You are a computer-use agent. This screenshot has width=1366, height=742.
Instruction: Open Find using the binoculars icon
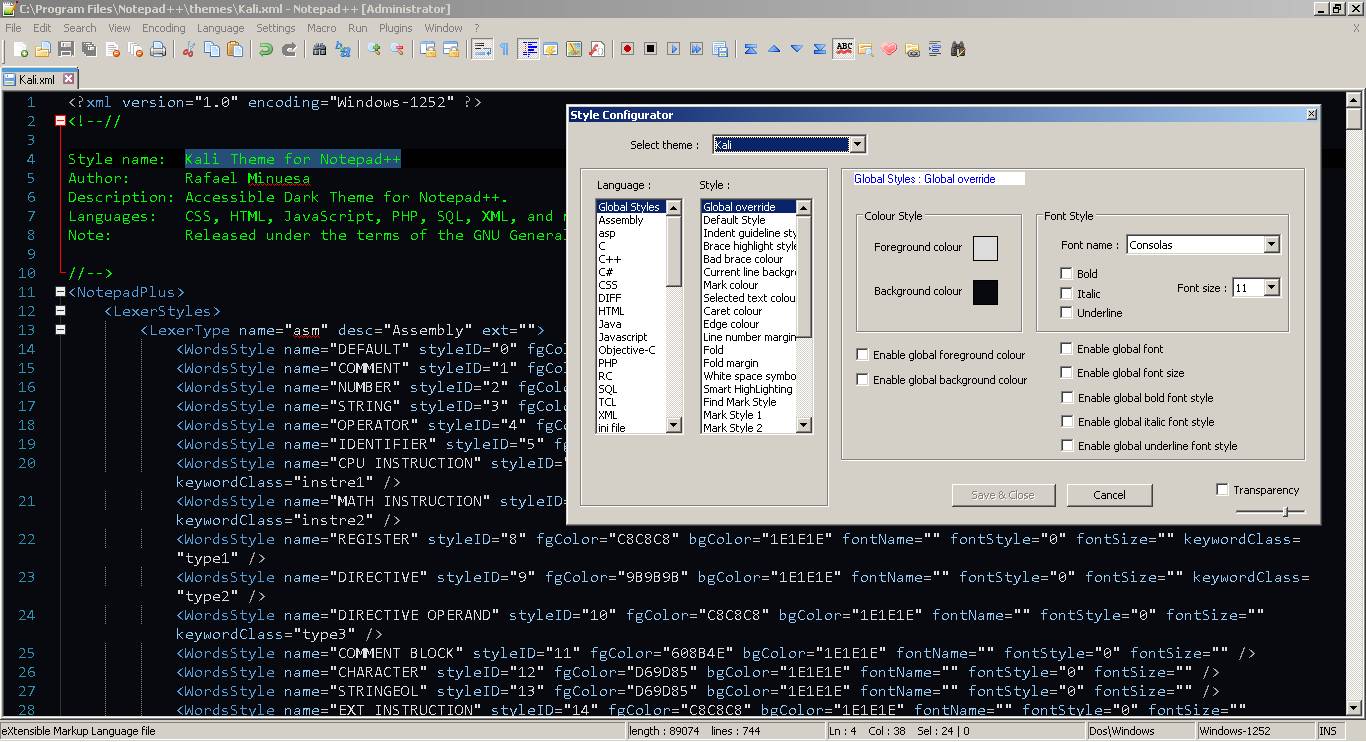pos(319,49)
